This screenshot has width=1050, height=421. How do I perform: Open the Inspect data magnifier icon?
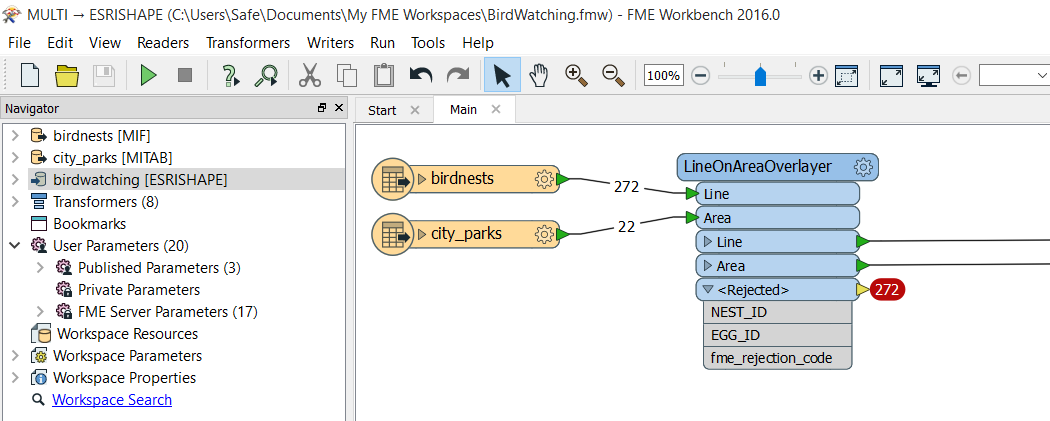[x=267, y=76]
